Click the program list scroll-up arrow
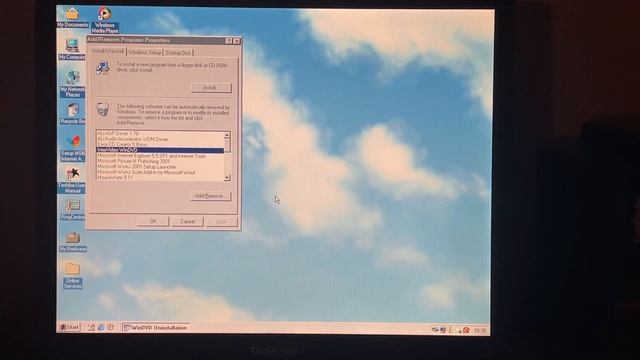Screen dimensions: 640x360 pos(227,135)
